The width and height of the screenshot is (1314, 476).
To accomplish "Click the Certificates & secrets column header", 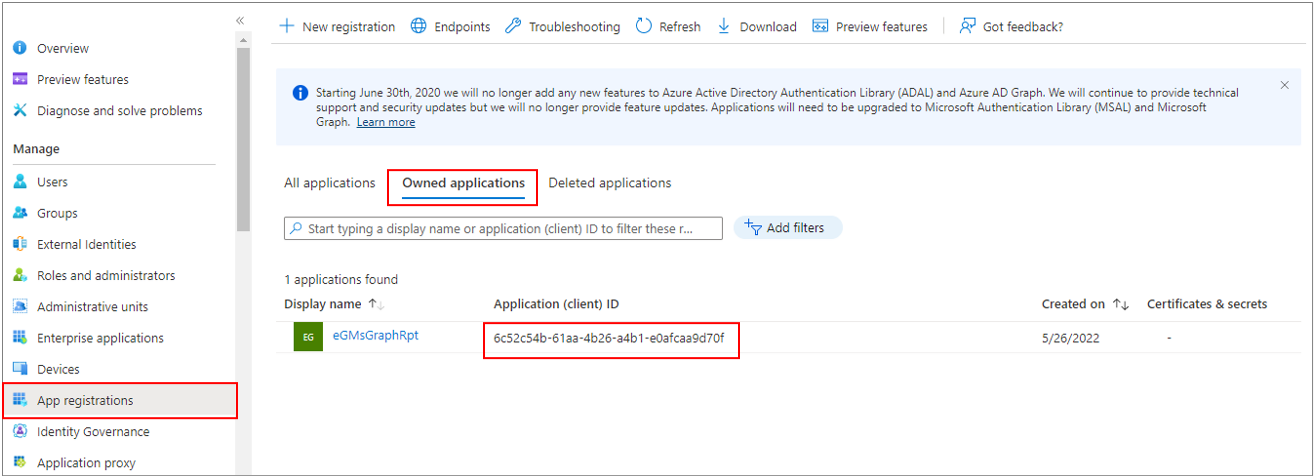I will tap(1207, 304).
